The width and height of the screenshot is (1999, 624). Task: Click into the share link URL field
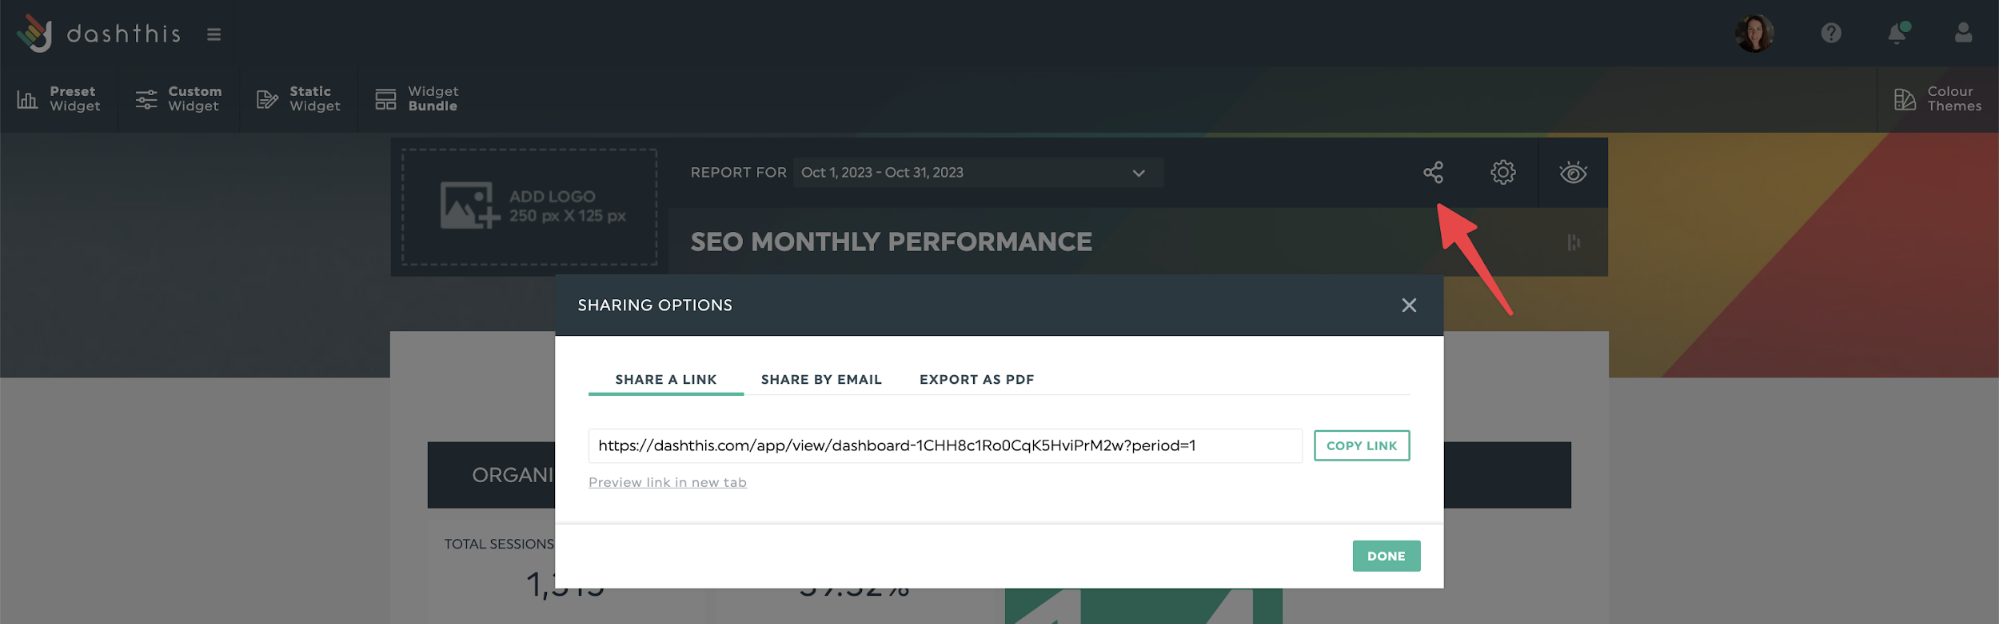click(945, 445)
